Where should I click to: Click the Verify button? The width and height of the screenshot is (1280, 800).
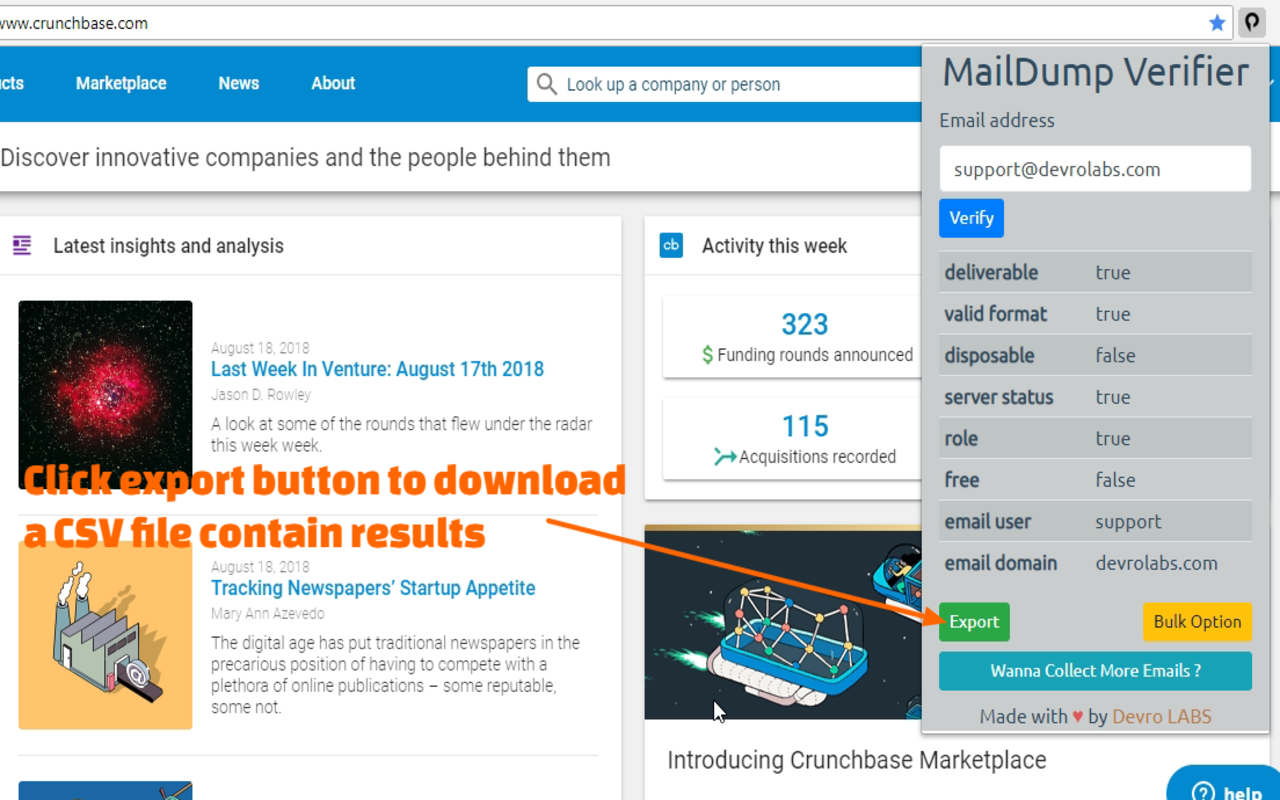[971, 218]
